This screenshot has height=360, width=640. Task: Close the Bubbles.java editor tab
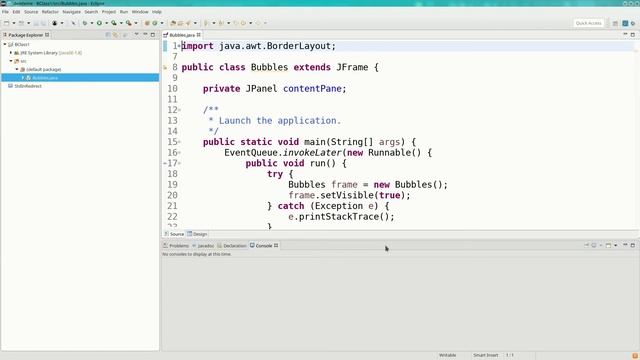coord(199,35)
